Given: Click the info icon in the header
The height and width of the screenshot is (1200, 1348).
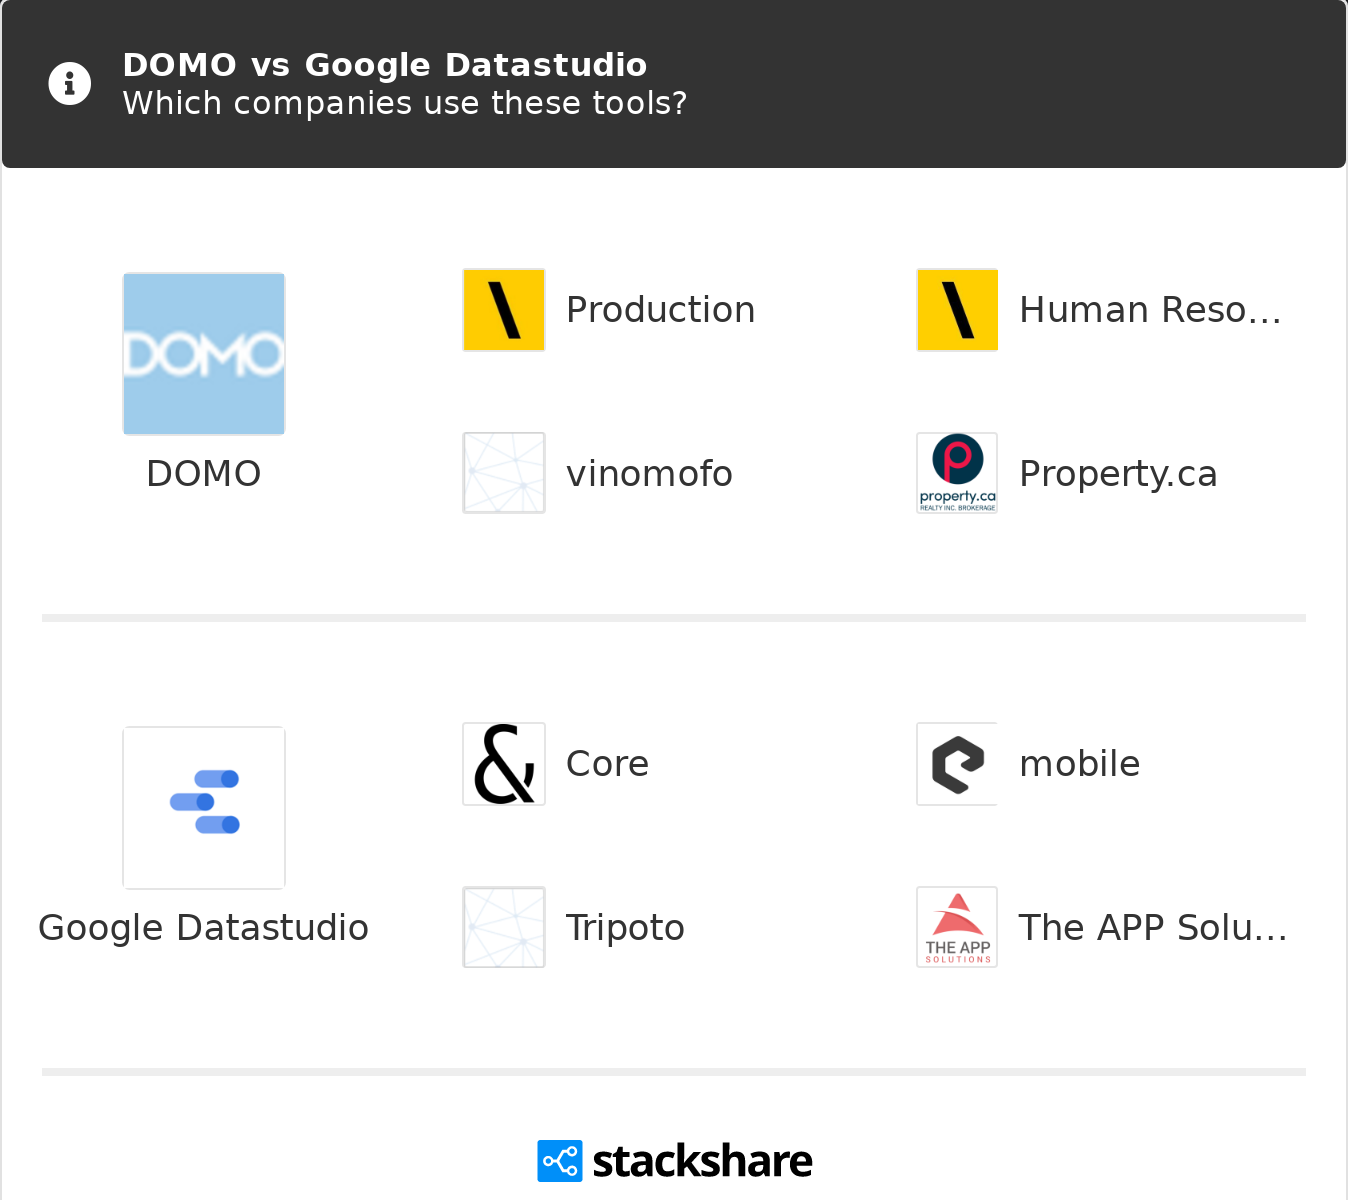Looking at the screenshot, I should coord(70,83).
